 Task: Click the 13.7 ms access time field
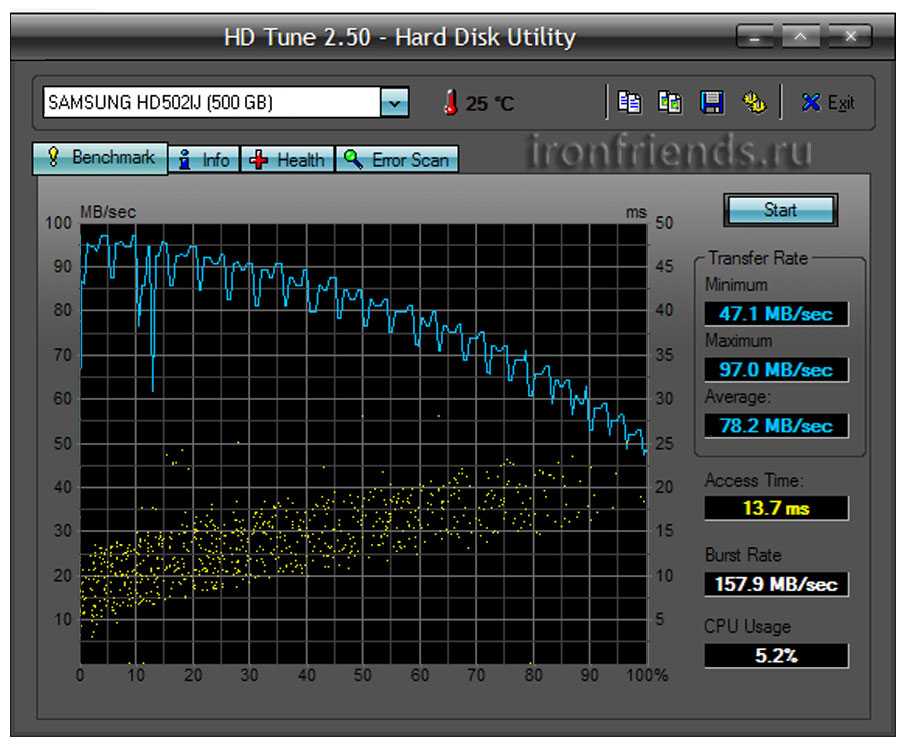click(775, 508)
